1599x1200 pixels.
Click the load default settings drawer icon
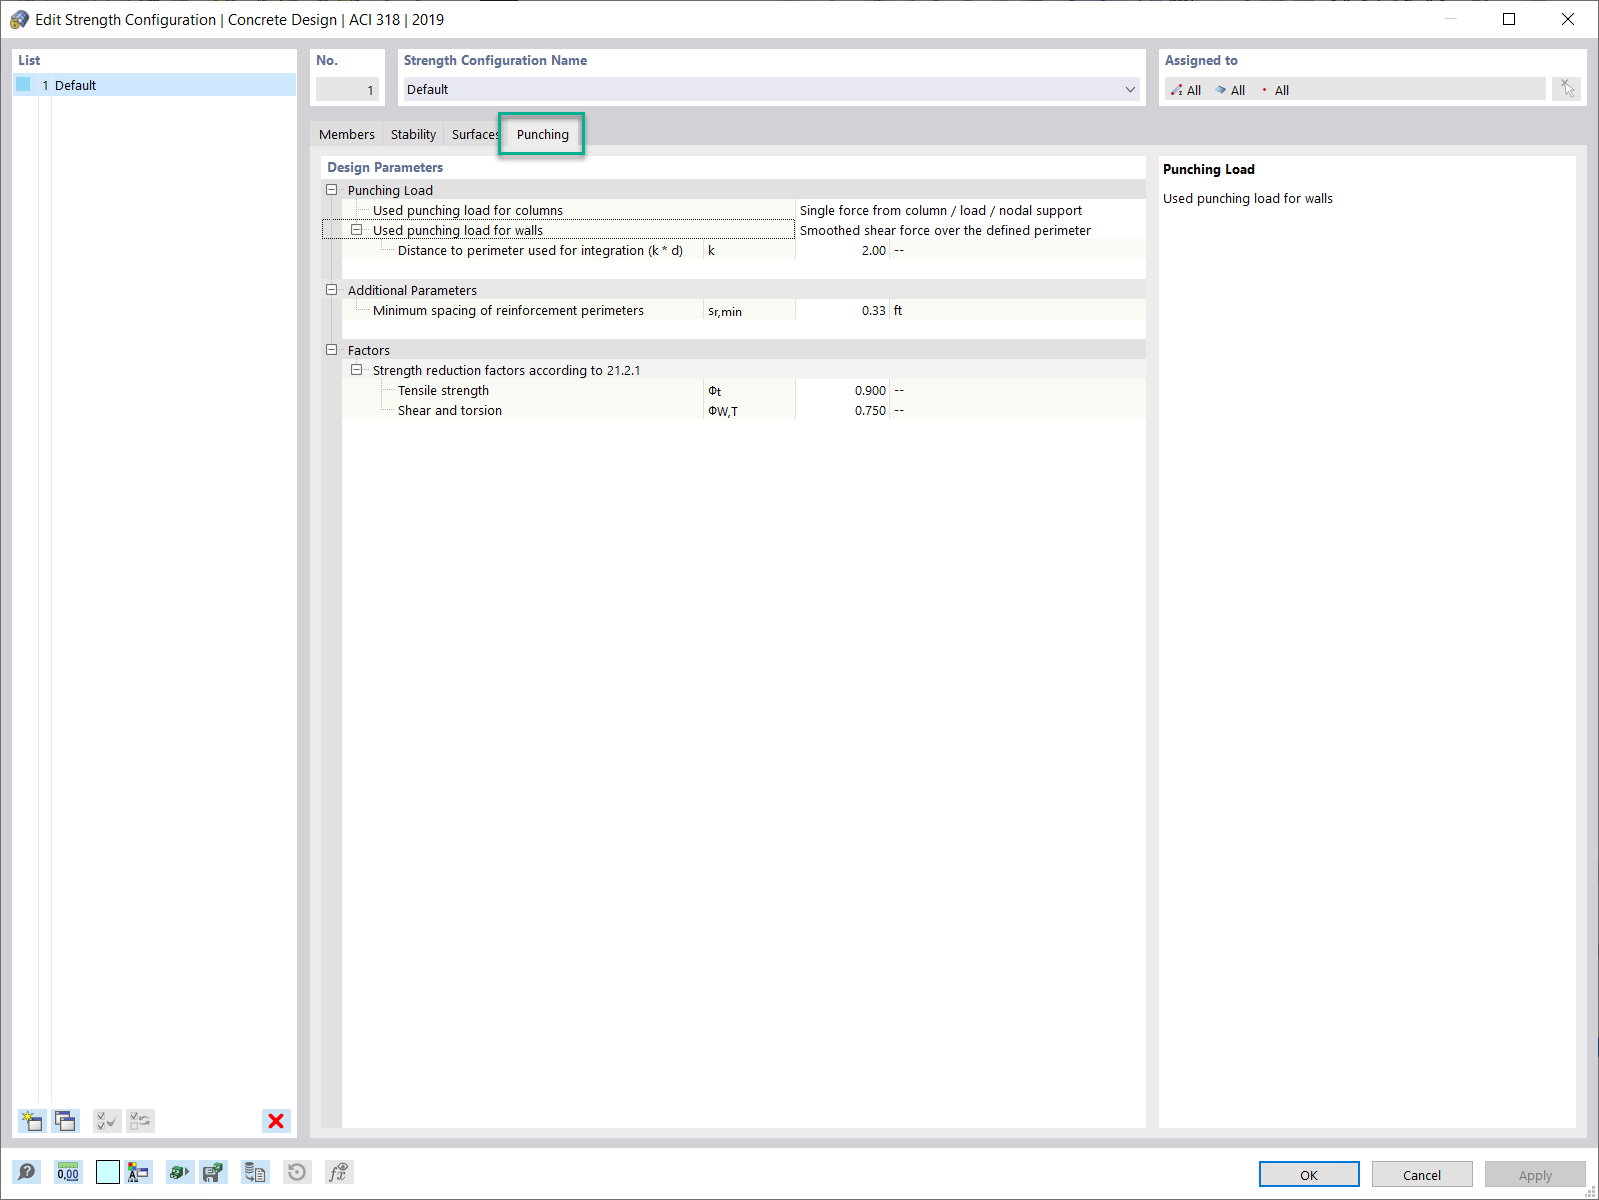click(x=179, y=1172)
